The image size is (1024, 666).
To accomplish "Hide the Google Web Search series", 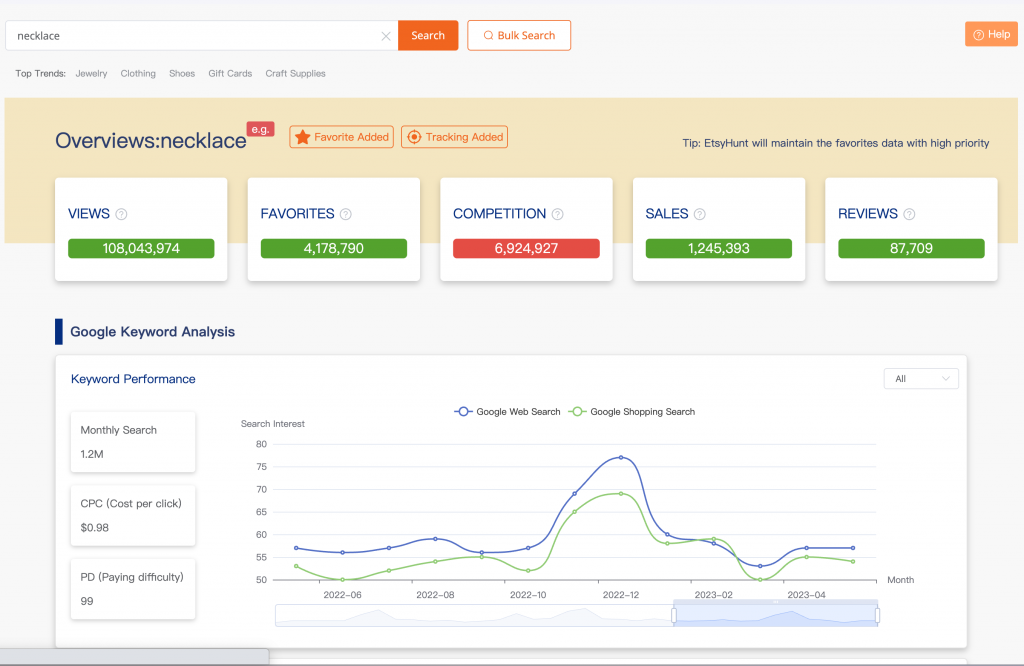I will pos(508,411).
